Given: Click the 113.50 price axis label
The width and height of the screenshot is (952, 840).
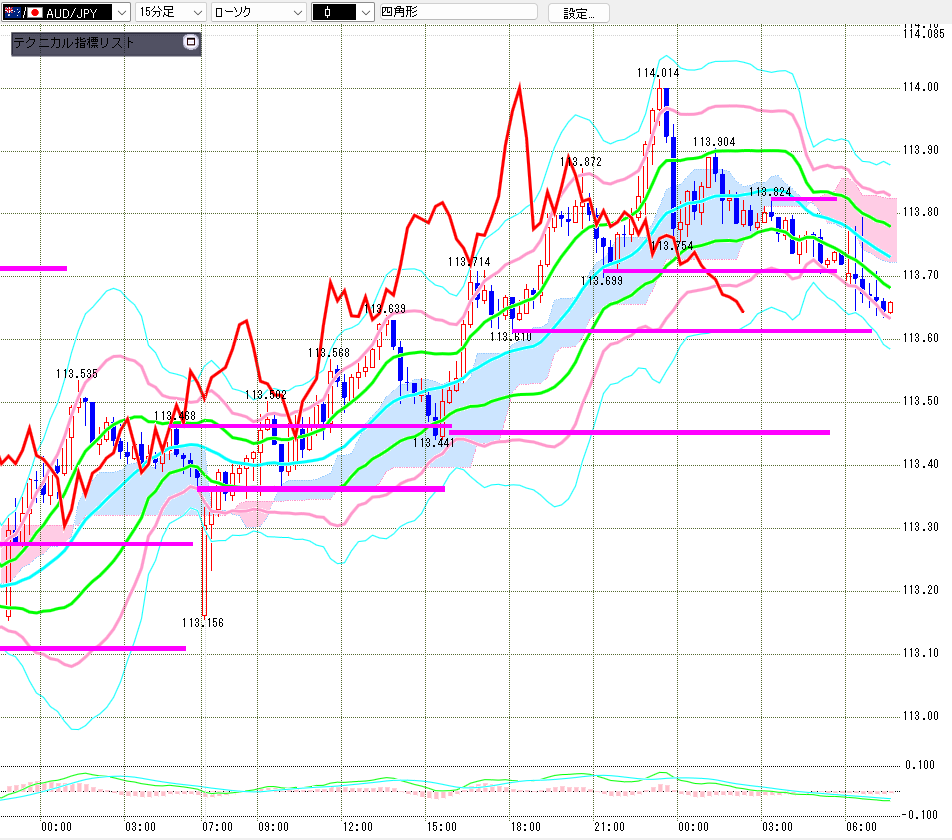Looking at the screenshot, I should (x=920, y=401).
